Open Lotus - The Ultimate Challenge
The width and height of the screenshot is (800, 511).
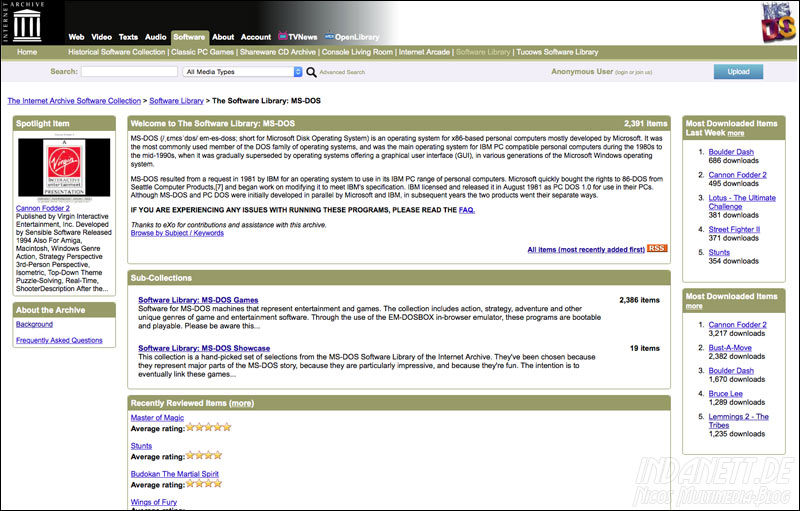[x=742, y=202]
